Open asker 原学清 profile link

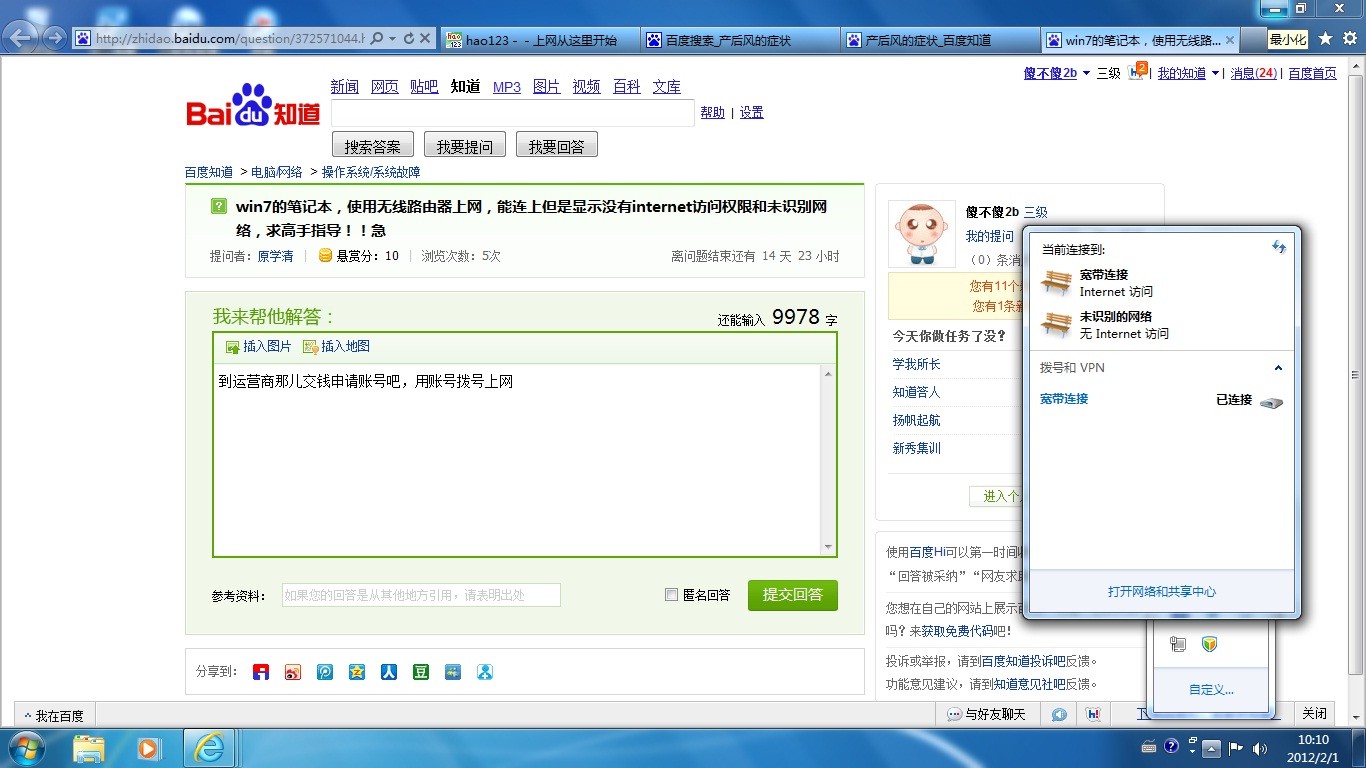[275, 256]
